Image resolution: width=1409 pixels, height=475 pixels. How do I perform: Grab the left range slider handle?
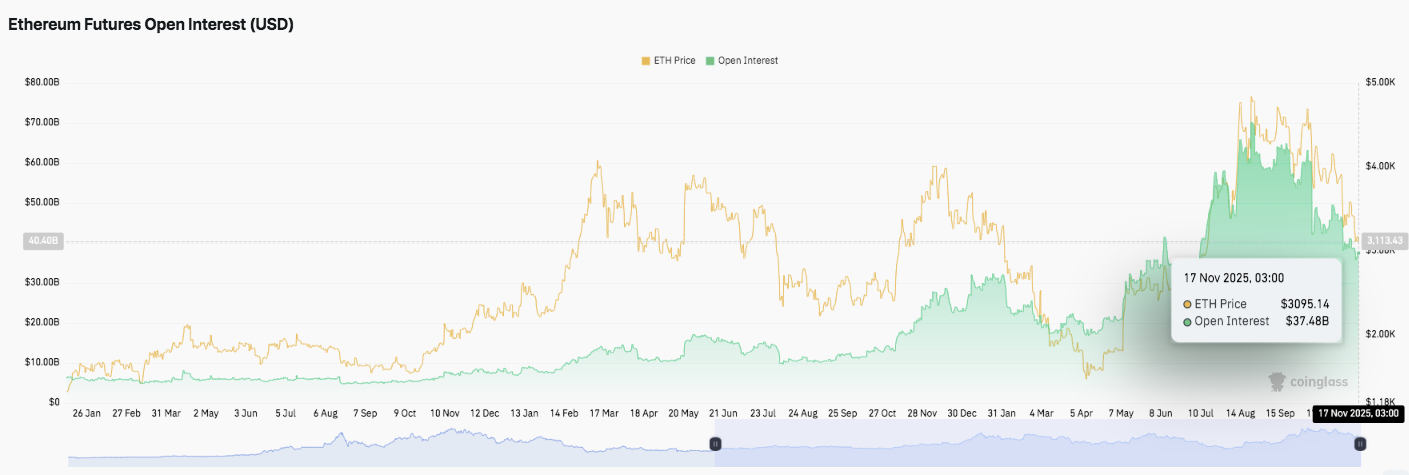(715, 443)
